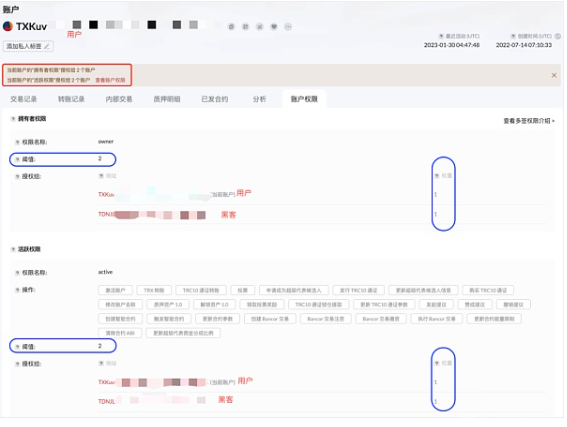Image resolution: width=567 pixels, height=427 pixels.
Task: Favorite this account with the heart icon
Action: pos(274,27)
